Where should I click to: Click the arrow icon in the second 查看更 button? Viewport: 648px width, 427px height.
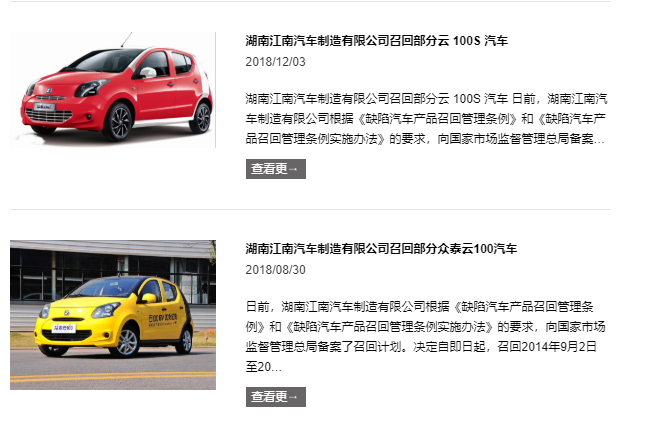tap(293, 397)
